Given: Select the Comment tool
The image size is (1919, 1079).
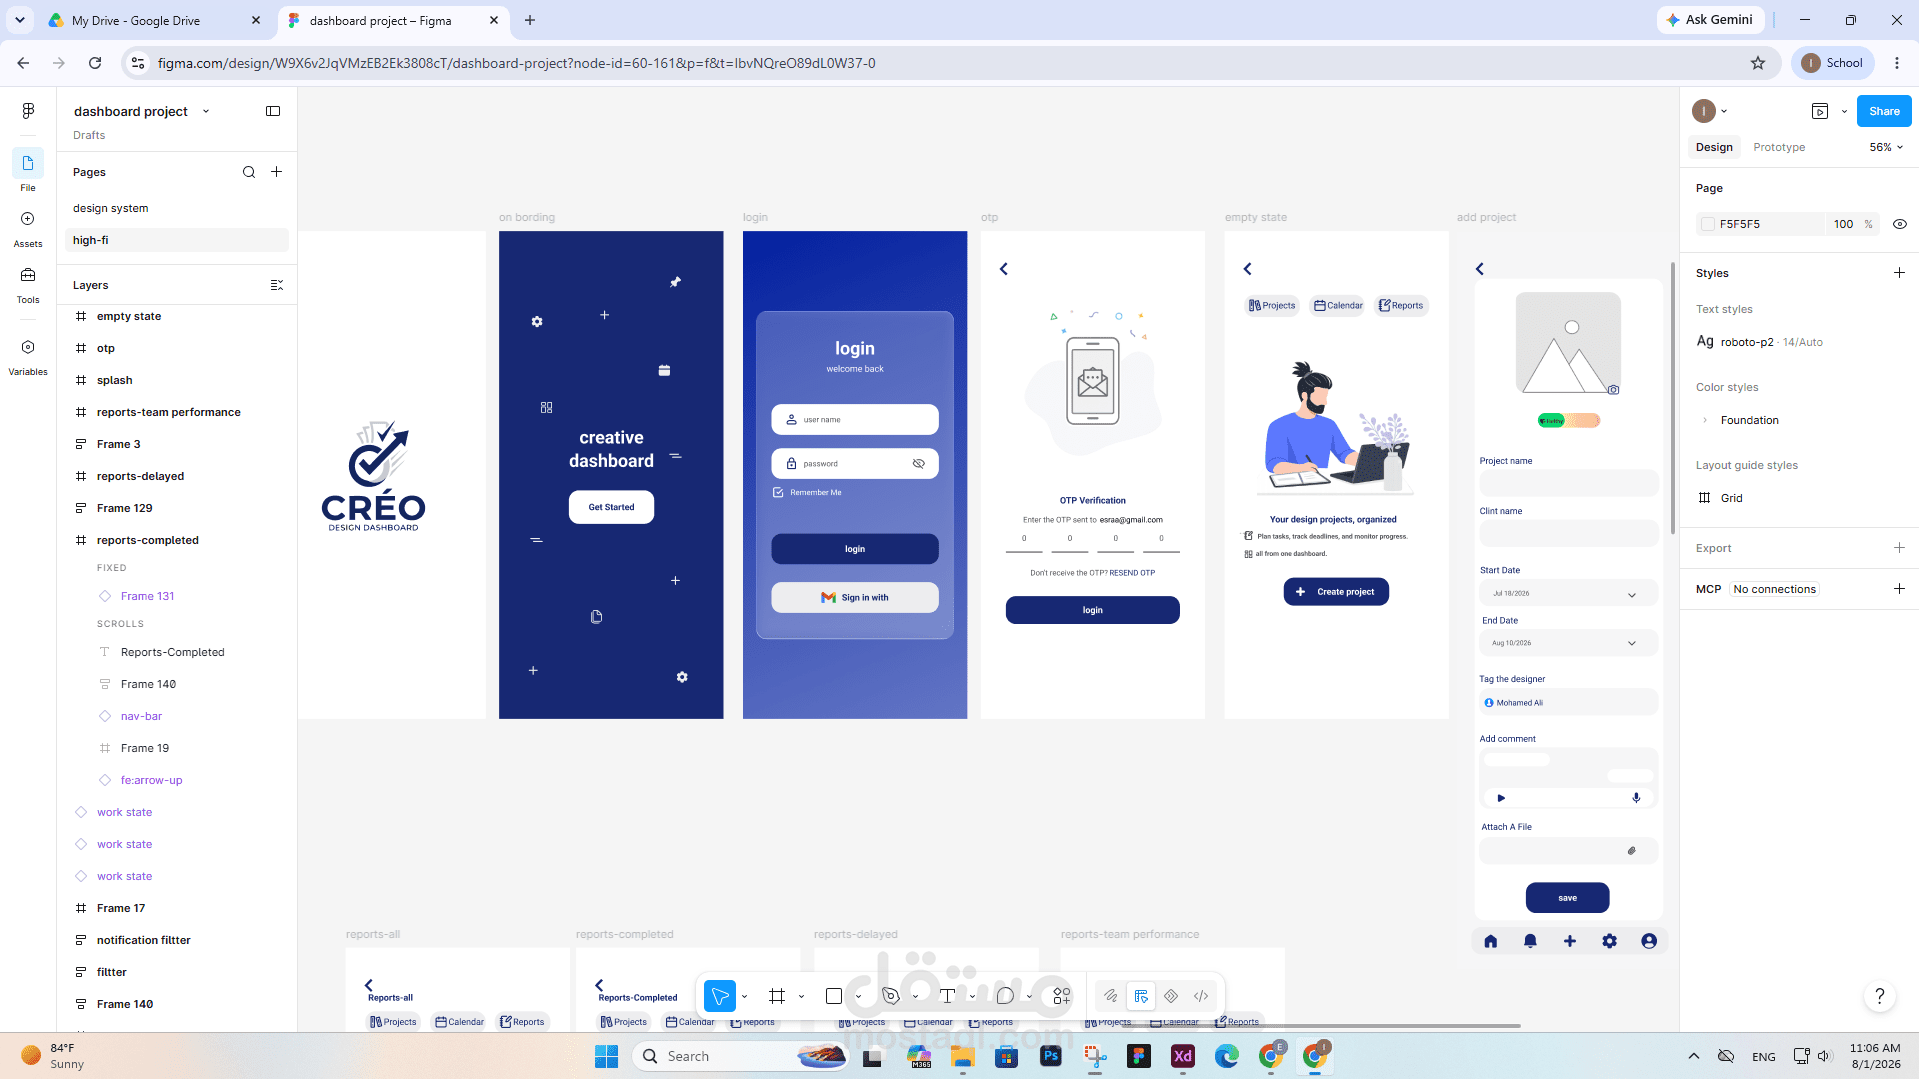Looking at the screenshot, I should coord(1005,996).
